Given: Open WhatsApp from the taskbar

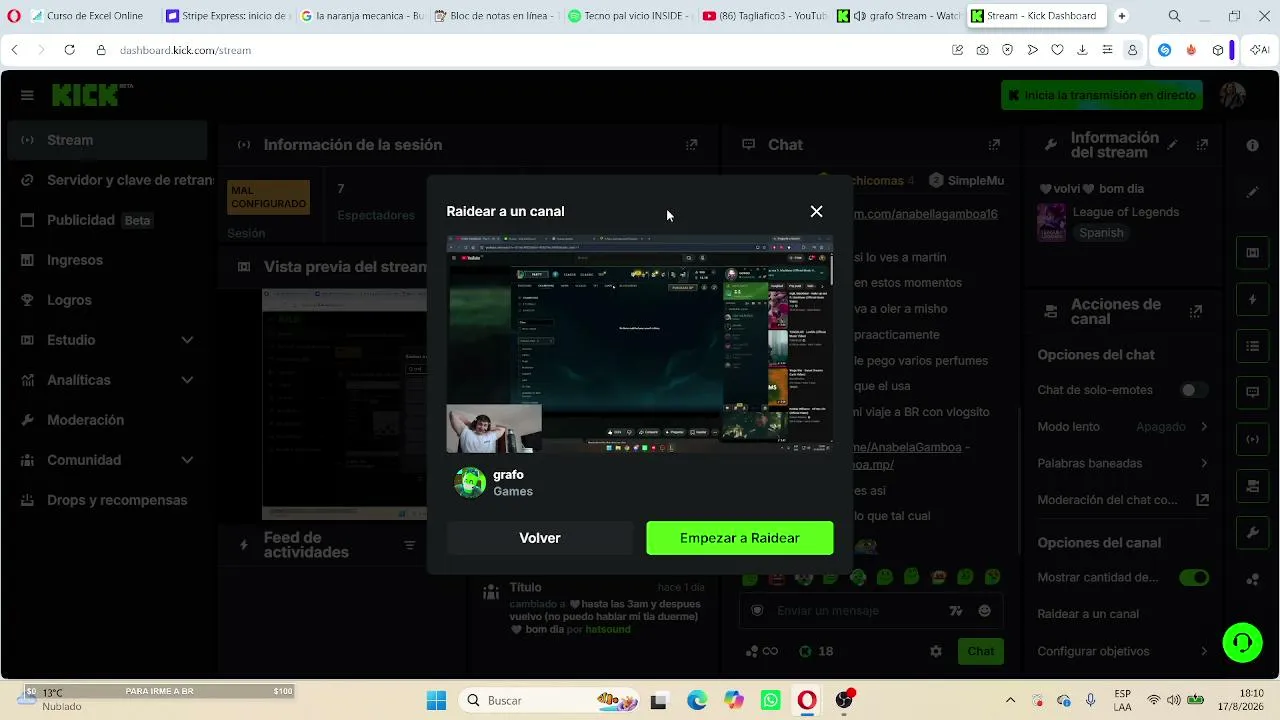Looking at the screenshot, I should 770,701.
